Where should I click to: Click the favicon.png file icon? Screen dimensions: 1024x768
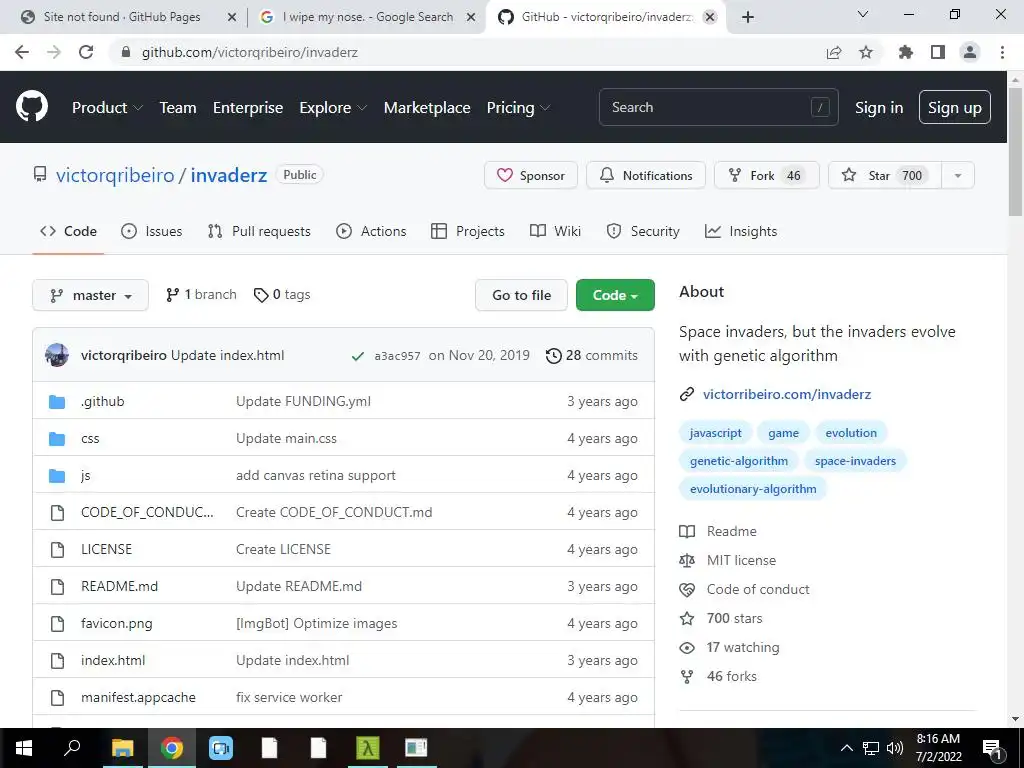click(x=57, y=624)
